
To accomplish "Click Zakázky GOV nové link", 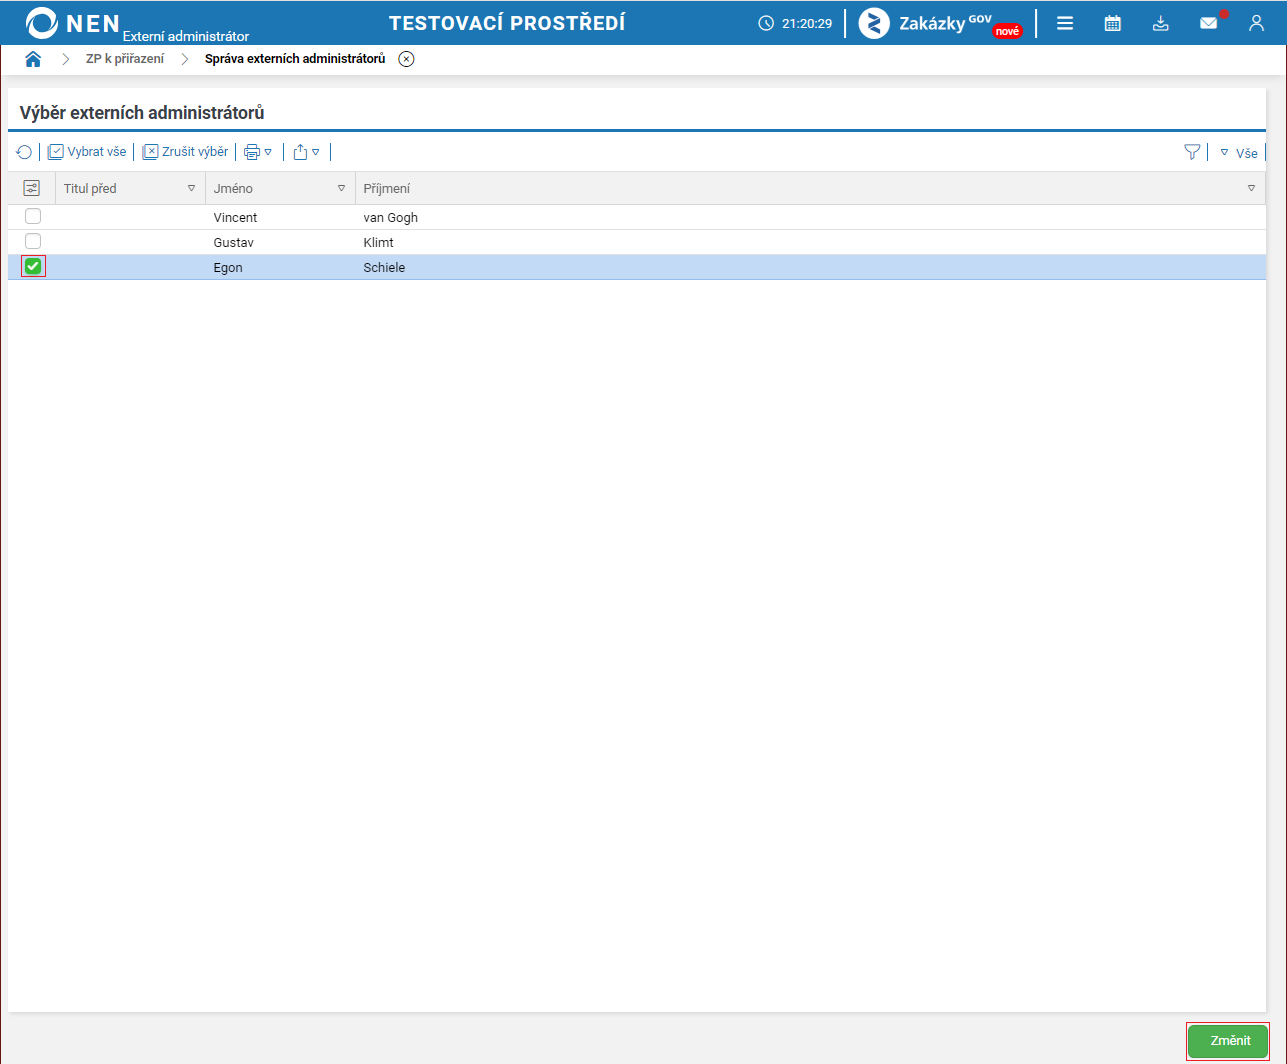I will 940,23.
